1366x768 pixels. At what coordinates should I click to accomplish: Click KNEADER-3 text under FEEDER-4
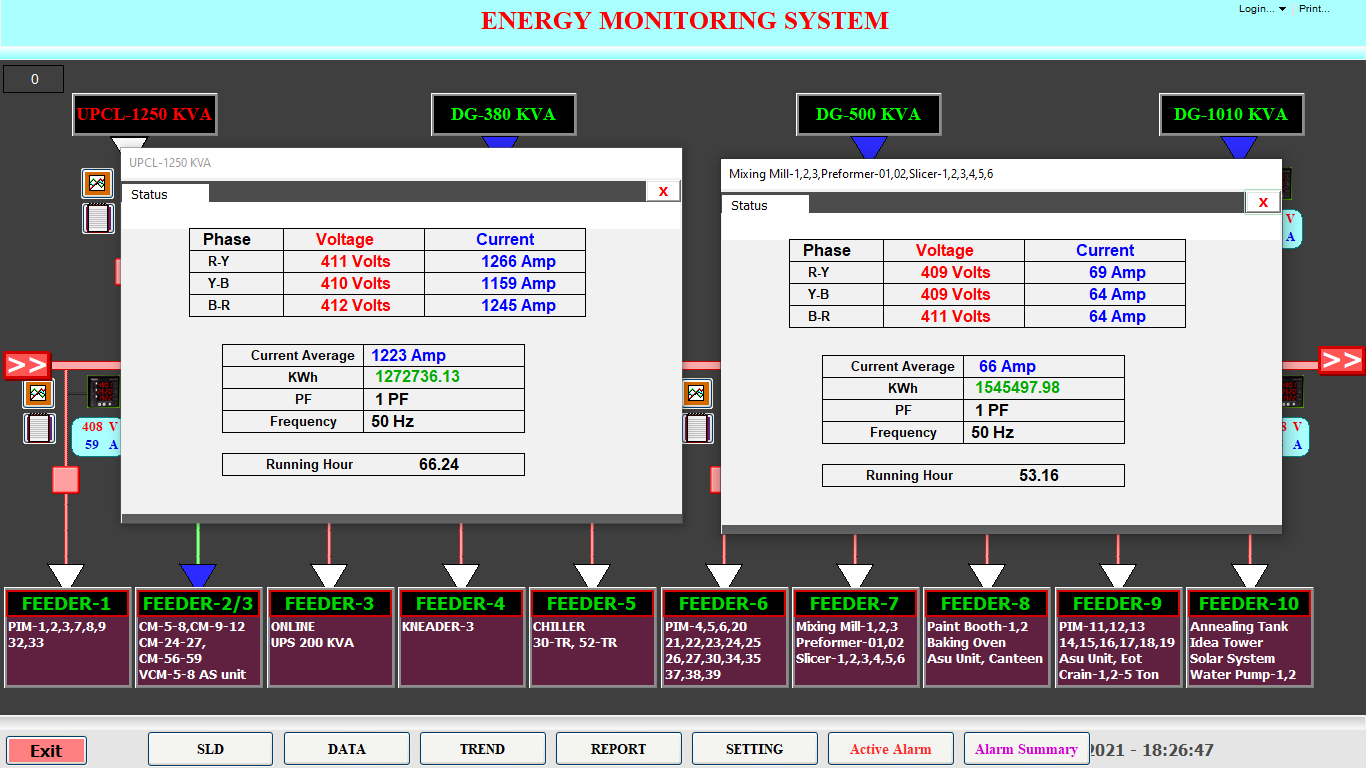coord(438,627)
